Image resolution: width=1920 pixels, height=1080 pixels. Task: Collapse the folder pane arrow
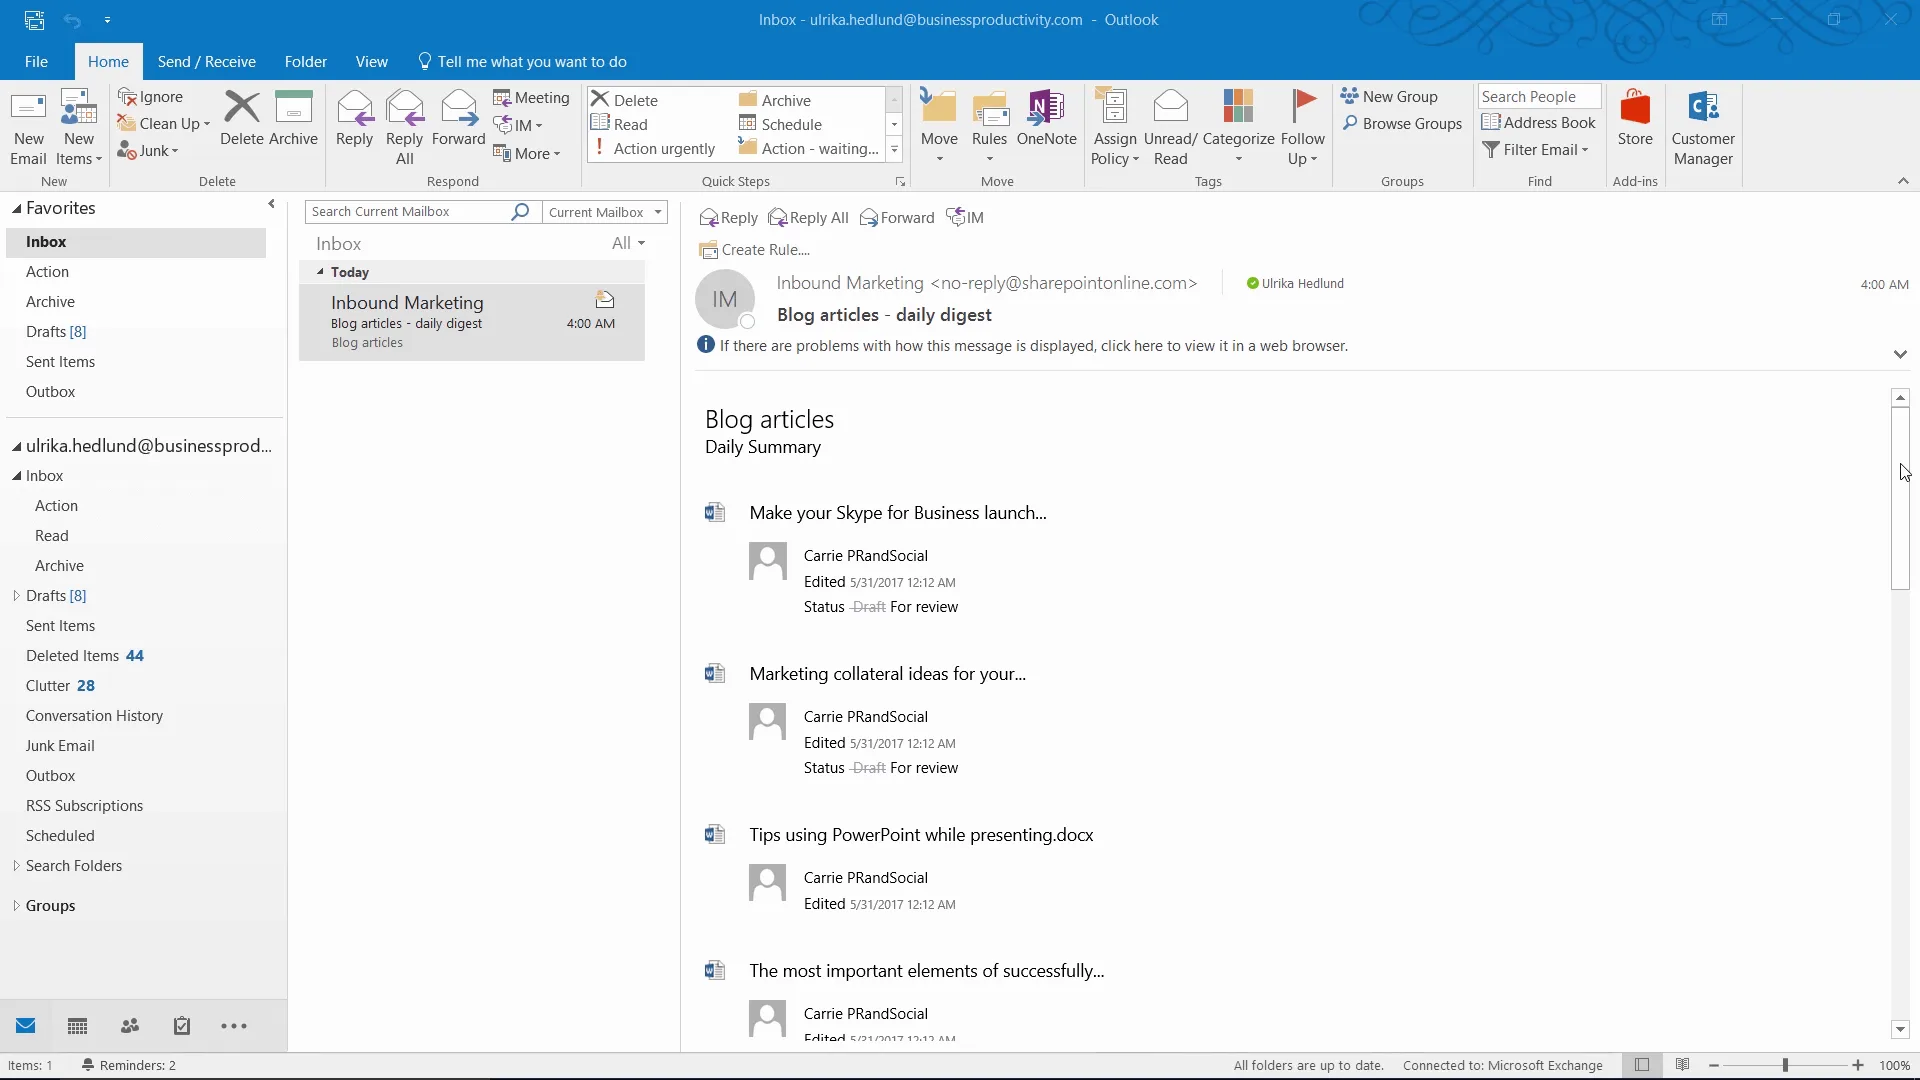coord(271,205)
